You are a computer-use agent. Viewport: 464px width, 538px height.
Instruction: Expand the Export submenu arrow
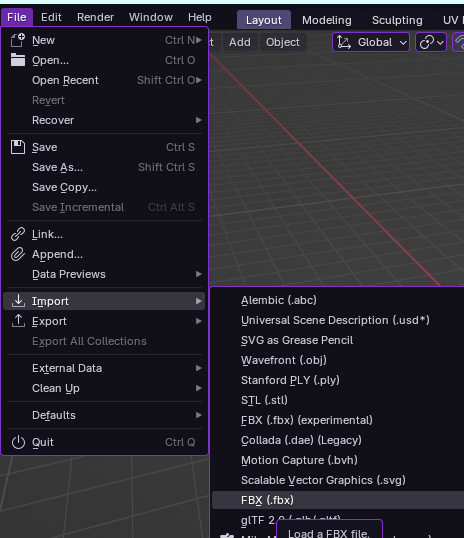[199, 321]
